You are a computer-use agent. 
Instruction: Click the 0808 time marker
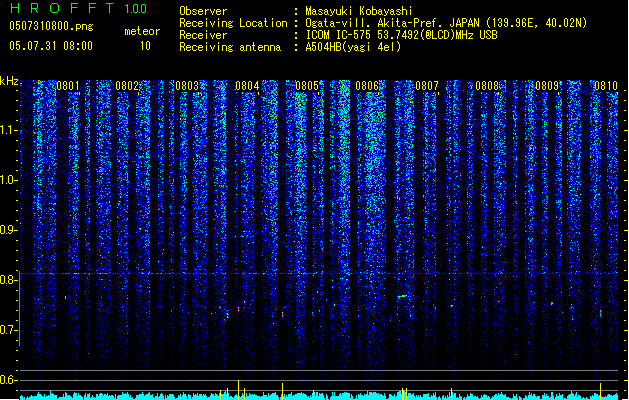click(487, 86)
